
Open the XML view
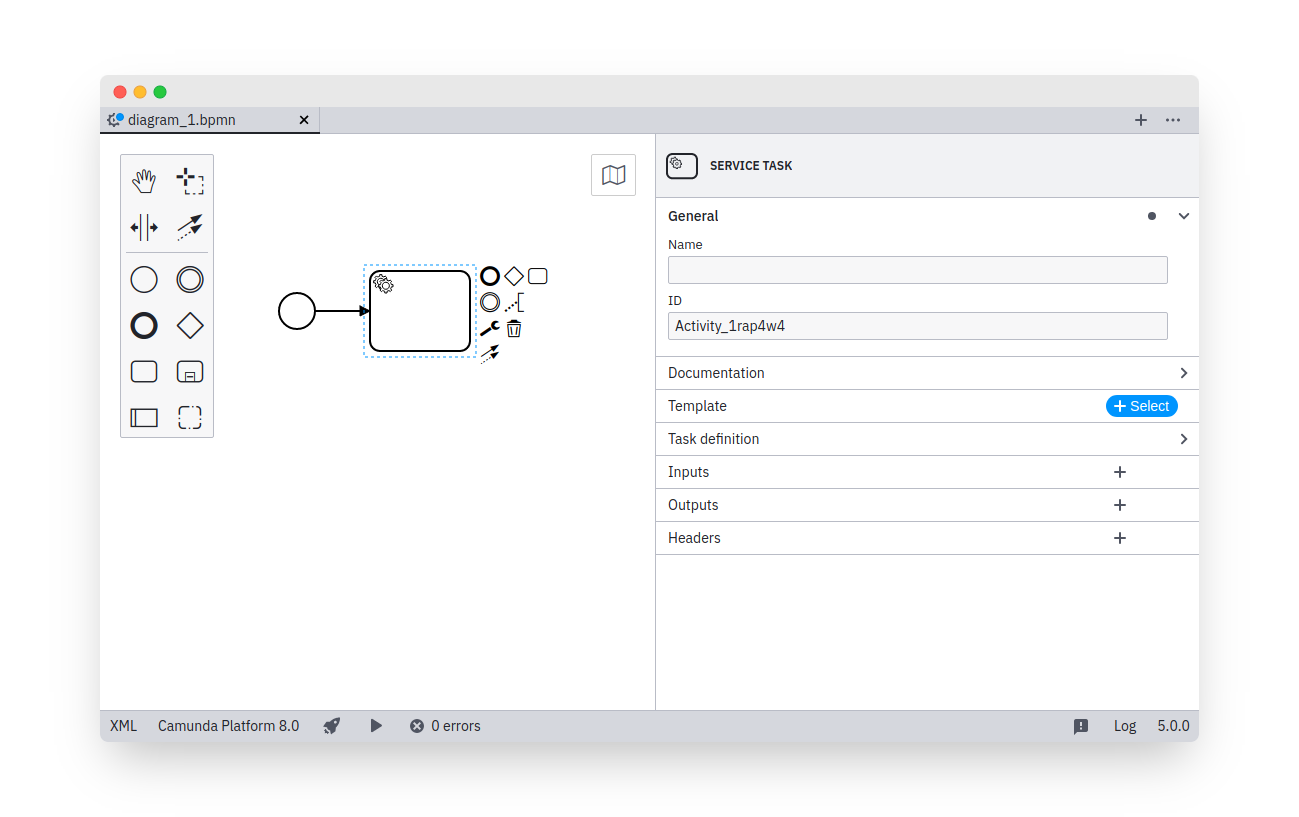[123, 726]
